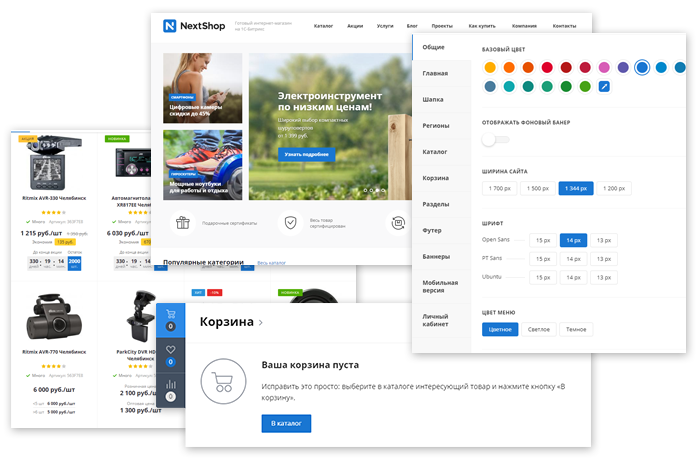Click the gift certificates icon
Image resolution: width=699 pixels, height=459 pixels.
pos(182,223)
